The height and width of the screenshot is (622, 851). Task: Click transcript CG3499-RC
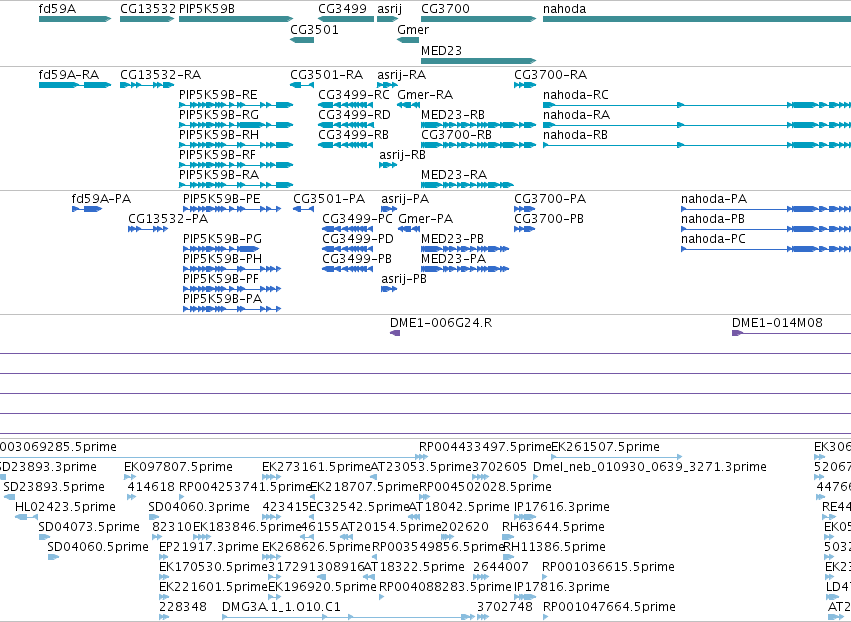pyautogui.click(x=346, y=105)
